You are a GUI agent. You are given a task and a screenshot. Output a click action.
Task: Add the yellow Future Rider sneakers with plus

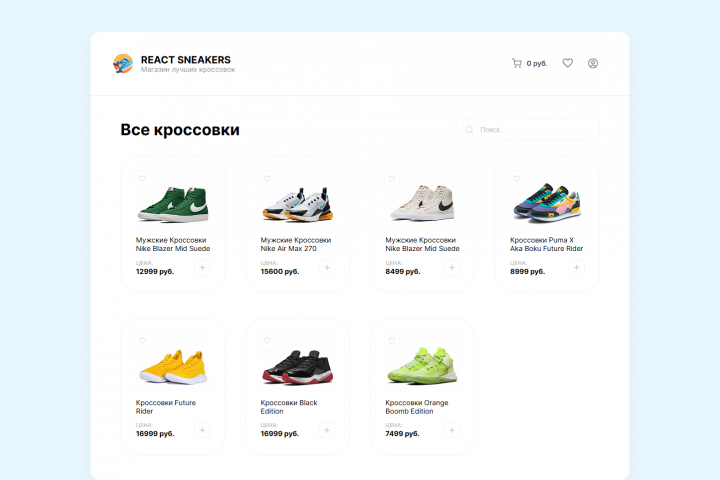(x=202, y=430)
